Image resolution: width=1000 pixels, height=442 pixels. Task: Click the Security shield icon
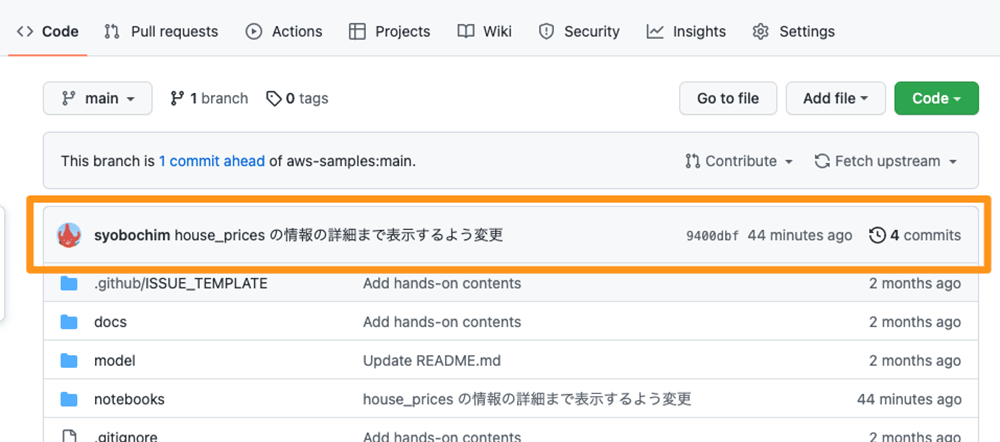pos(547,31)
